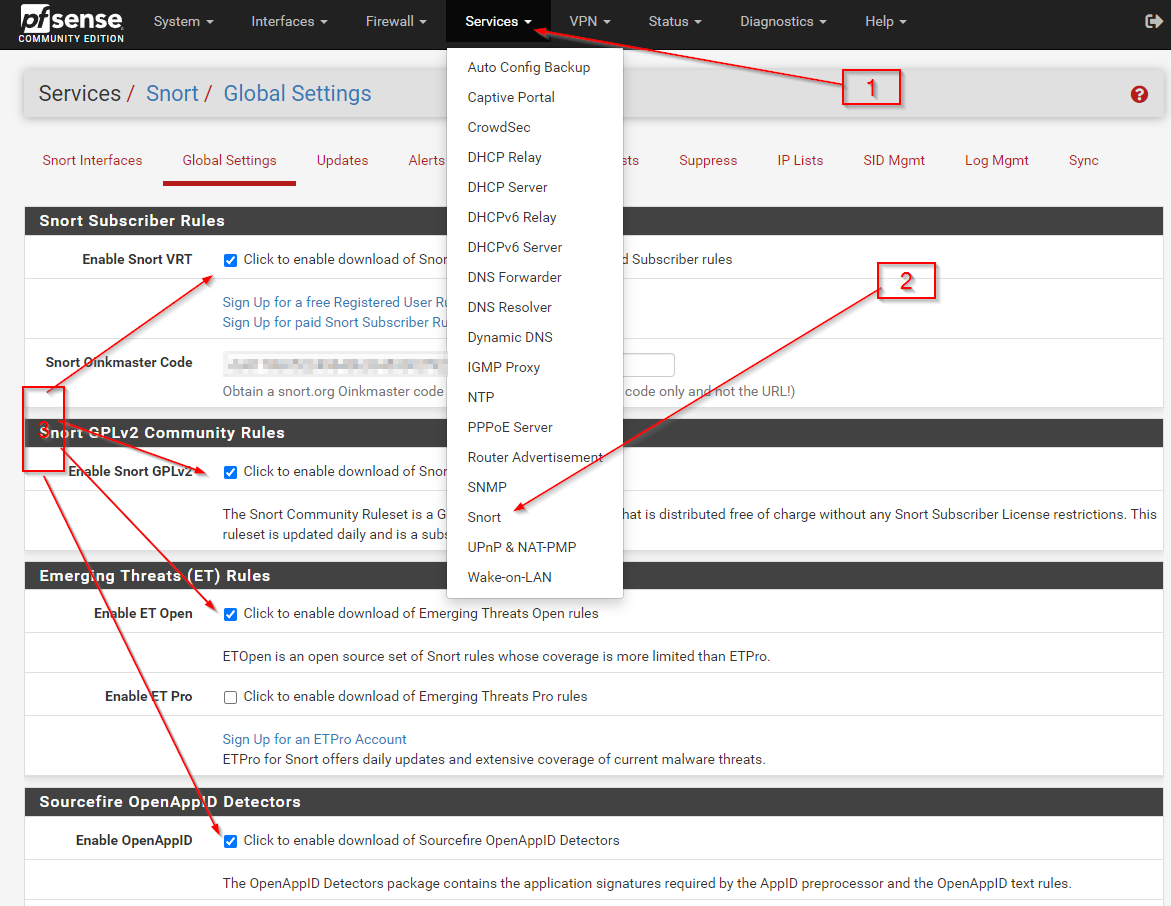Viewport: 1171px width, 906px height.
Task: Expand the Diagnostics dropdown menu
Action: tap(783, 22)
